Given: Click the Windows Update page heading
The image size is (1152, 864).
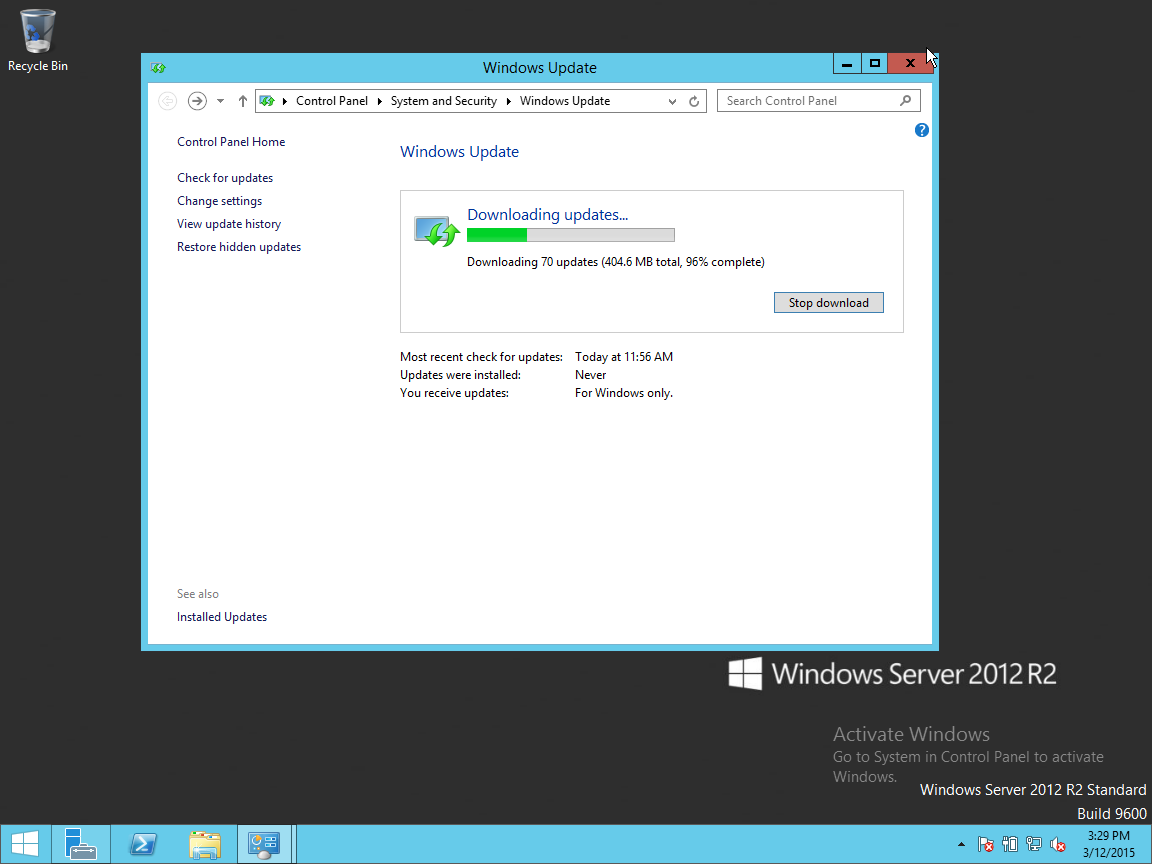Looking at the screenshot, I should pos(459,152).
